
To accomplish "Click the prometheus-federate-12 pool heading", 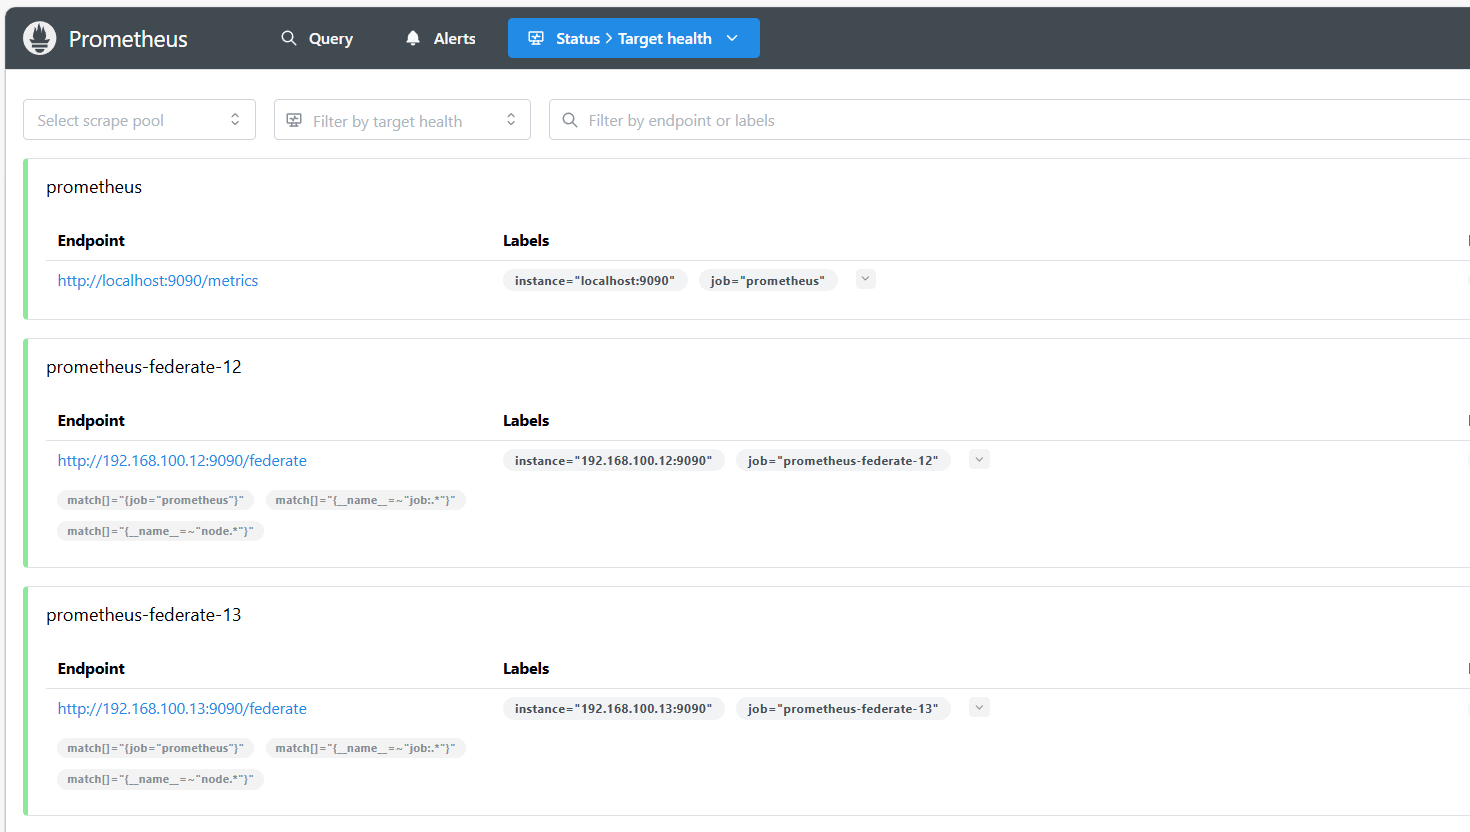I will coord(144,367).
